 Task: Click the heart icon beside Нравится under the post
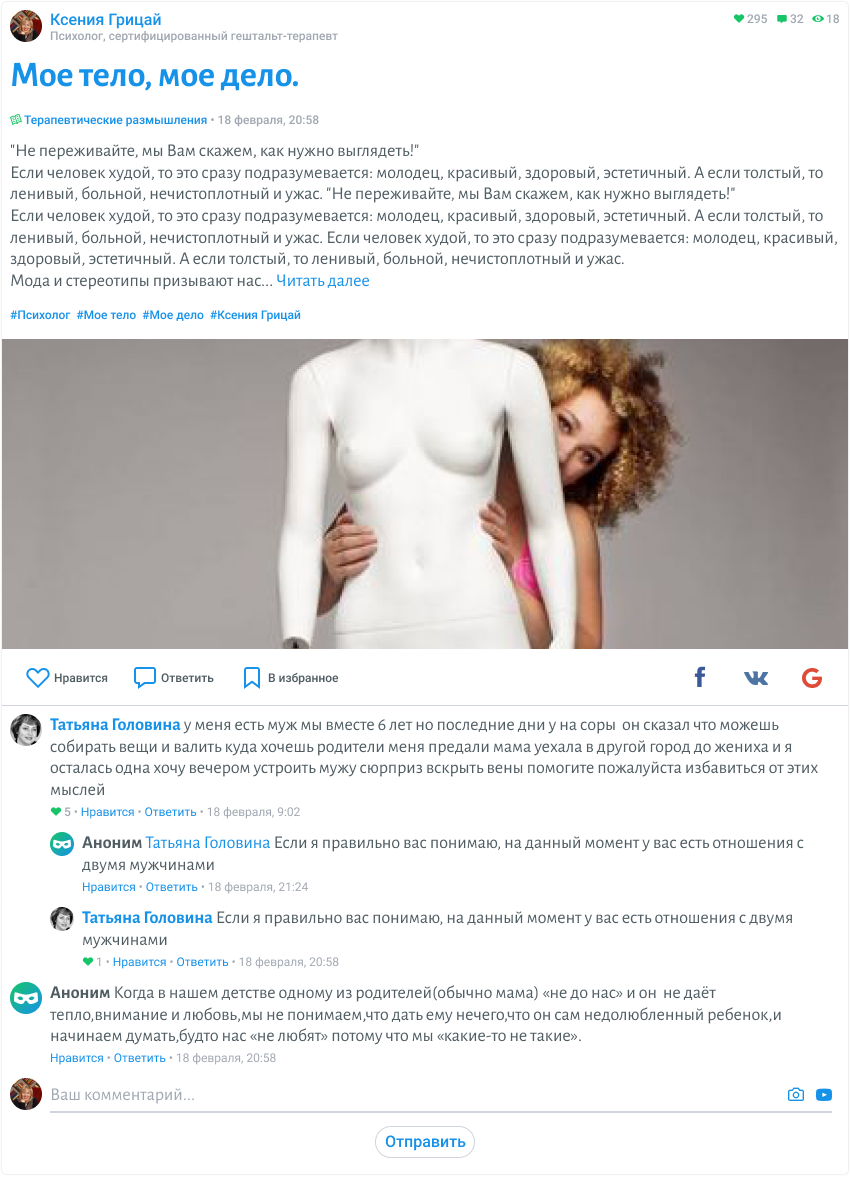(x=37, y=677)
